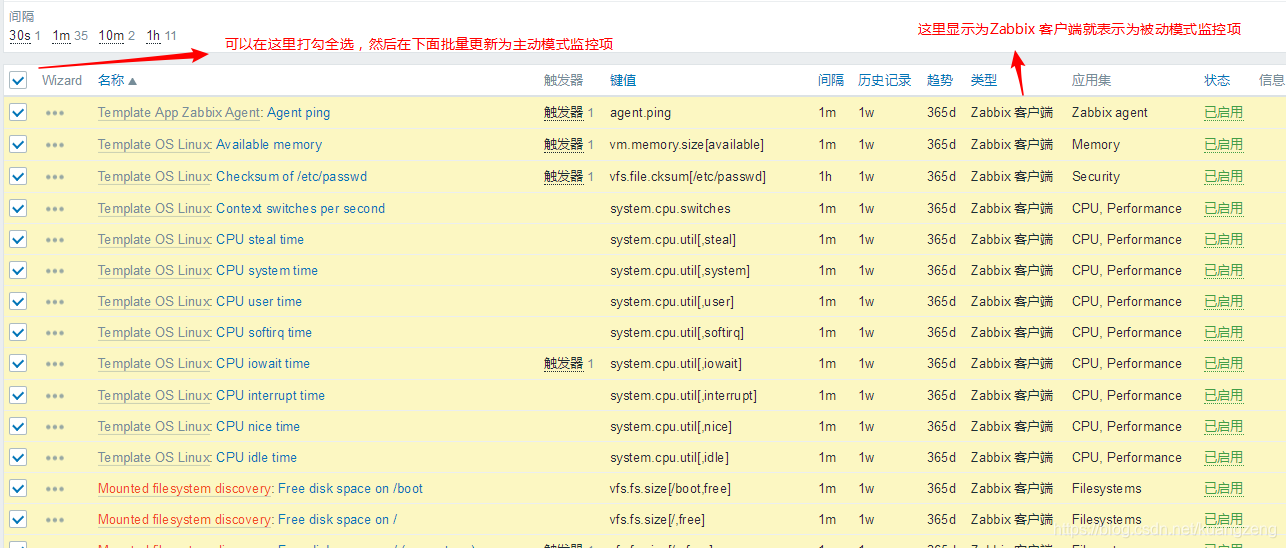The height and width of the screenshot is (548, 1286).
Task: Sort items by 名称 column header
Action: pyautogui.click(x=117, y=81)
